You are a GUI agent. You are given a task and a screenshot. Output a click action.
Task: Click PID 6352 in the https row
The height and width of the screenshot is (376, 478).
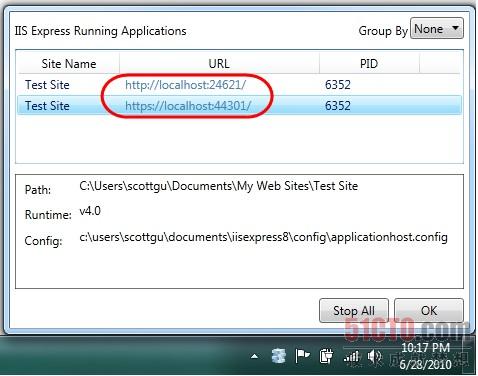338,106
